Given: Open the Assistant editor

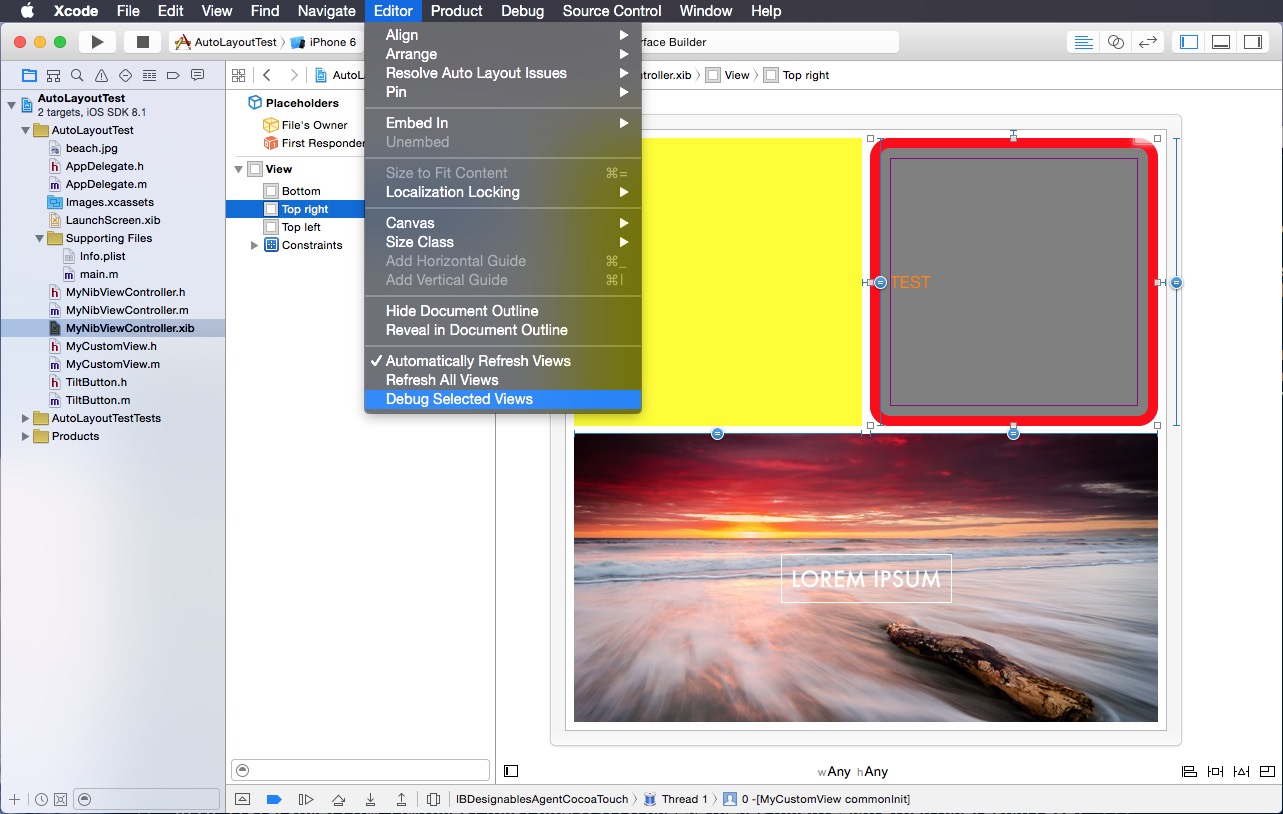Looking at the screenshot, I should (x=1116, y=42).
